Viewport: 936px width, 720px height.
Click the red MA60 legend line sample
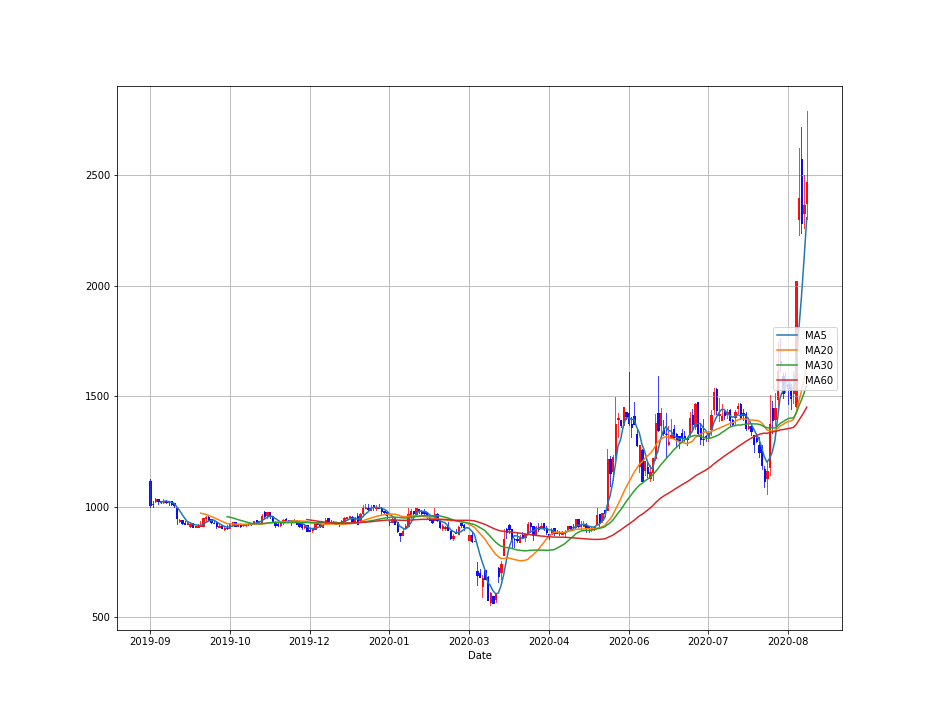[x=788, y=380]
